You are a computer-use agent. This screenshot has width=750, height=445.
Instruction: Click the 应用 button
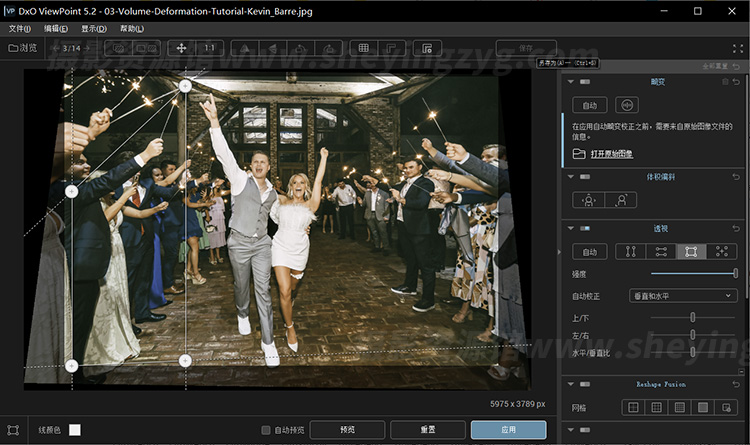tap(508, 430)
